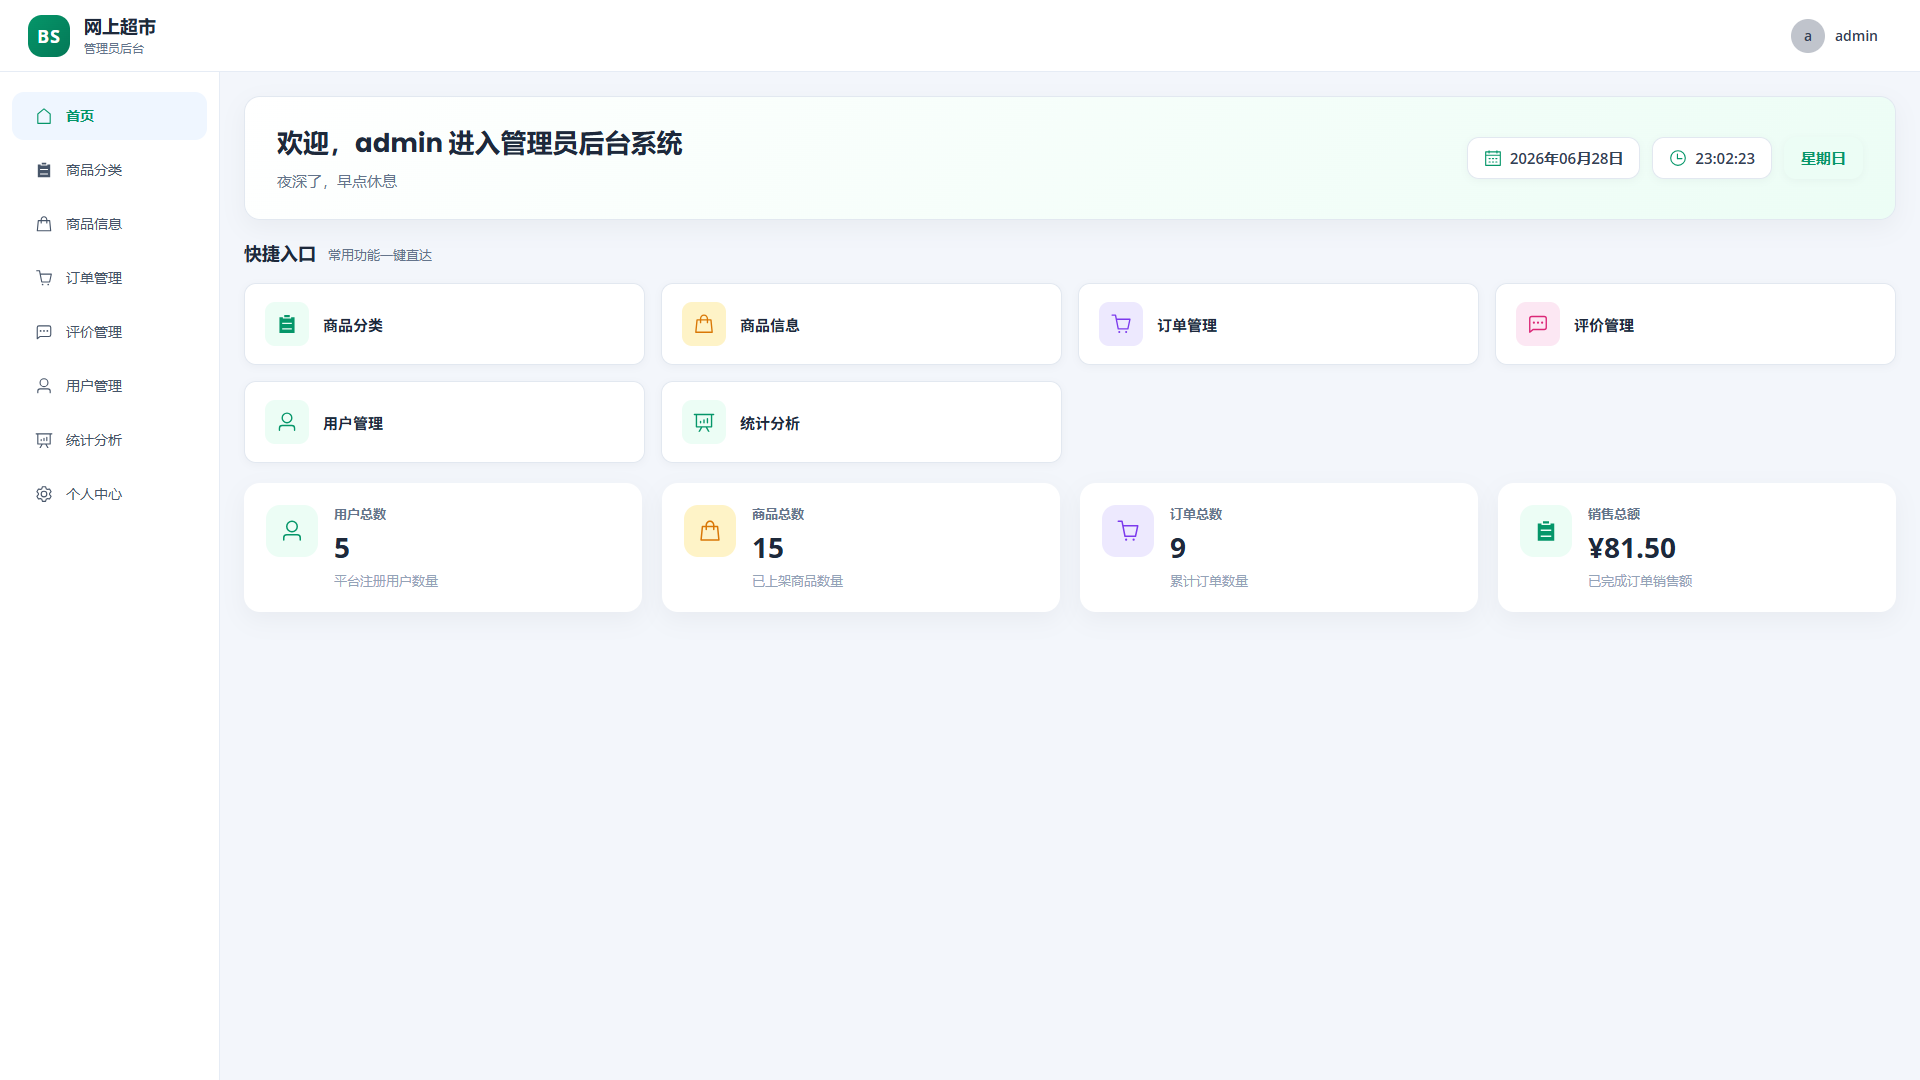Open the admin user dropdown

pyautogui.click(x=1835, y=36)
